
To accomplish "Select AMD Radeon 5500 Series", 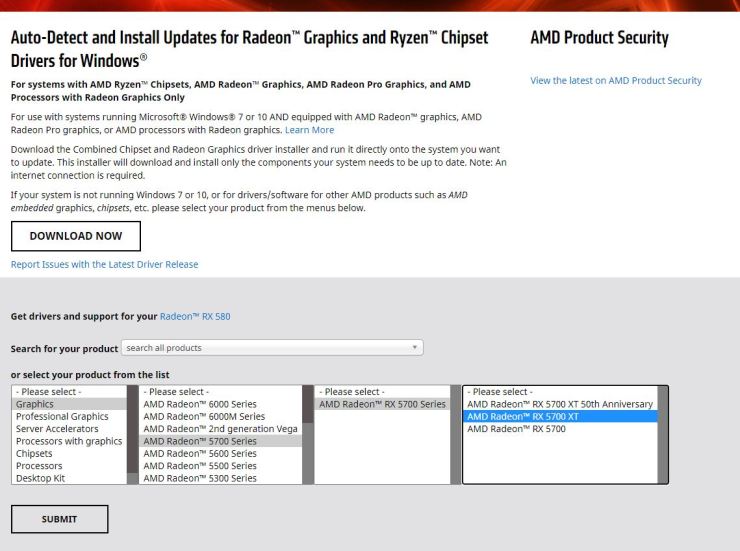I will 220,465.
